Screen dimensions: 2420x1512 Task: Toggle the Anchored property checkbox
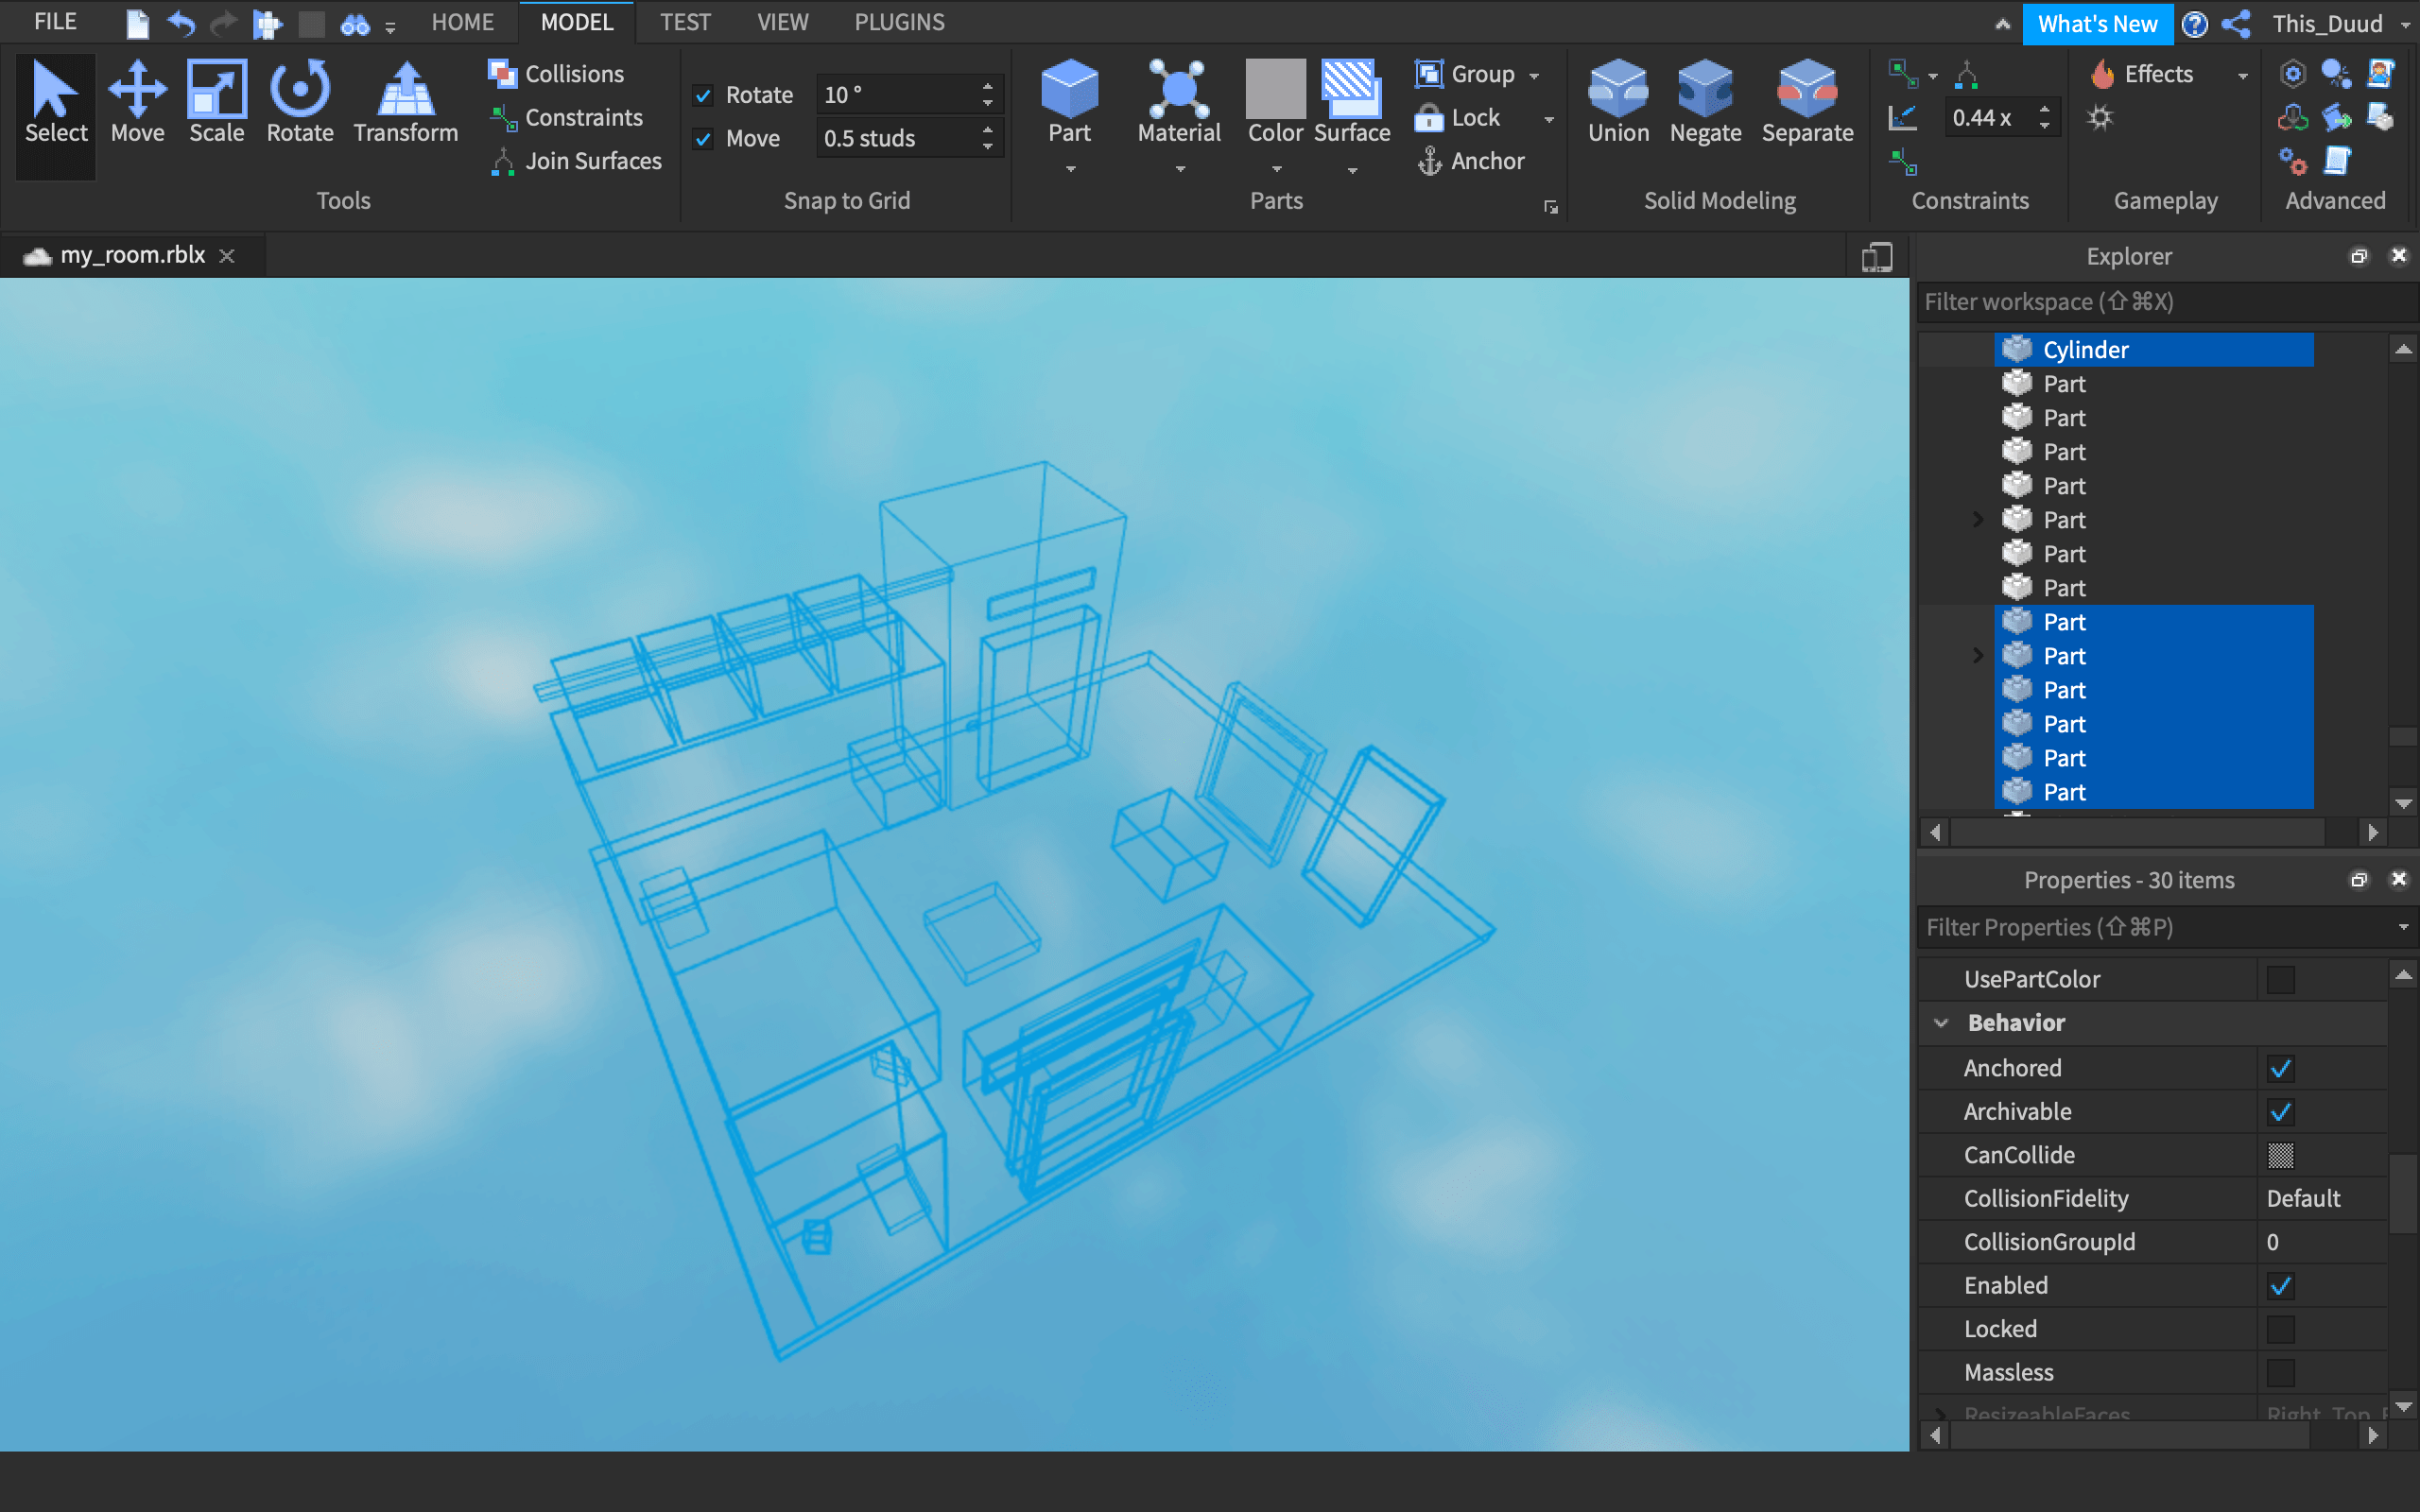(2280, 1068)
